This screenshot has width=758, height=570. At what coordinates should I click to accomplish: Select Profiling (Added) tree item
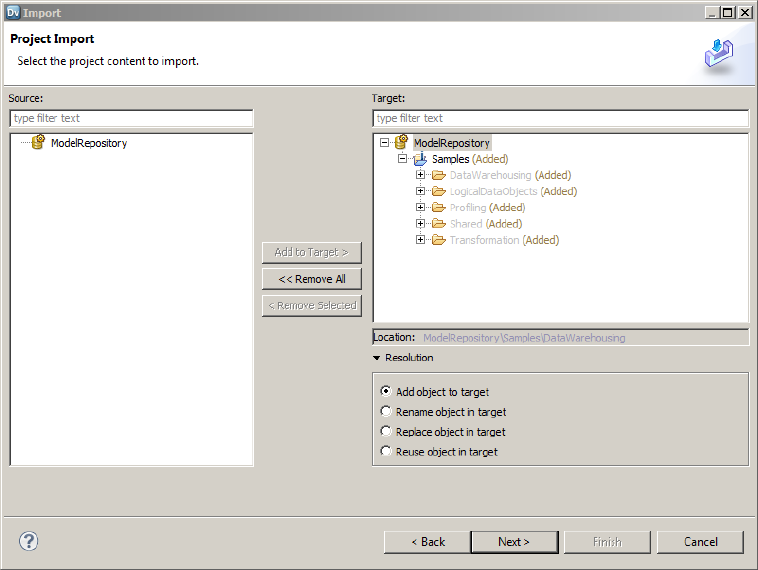point(487,207)
